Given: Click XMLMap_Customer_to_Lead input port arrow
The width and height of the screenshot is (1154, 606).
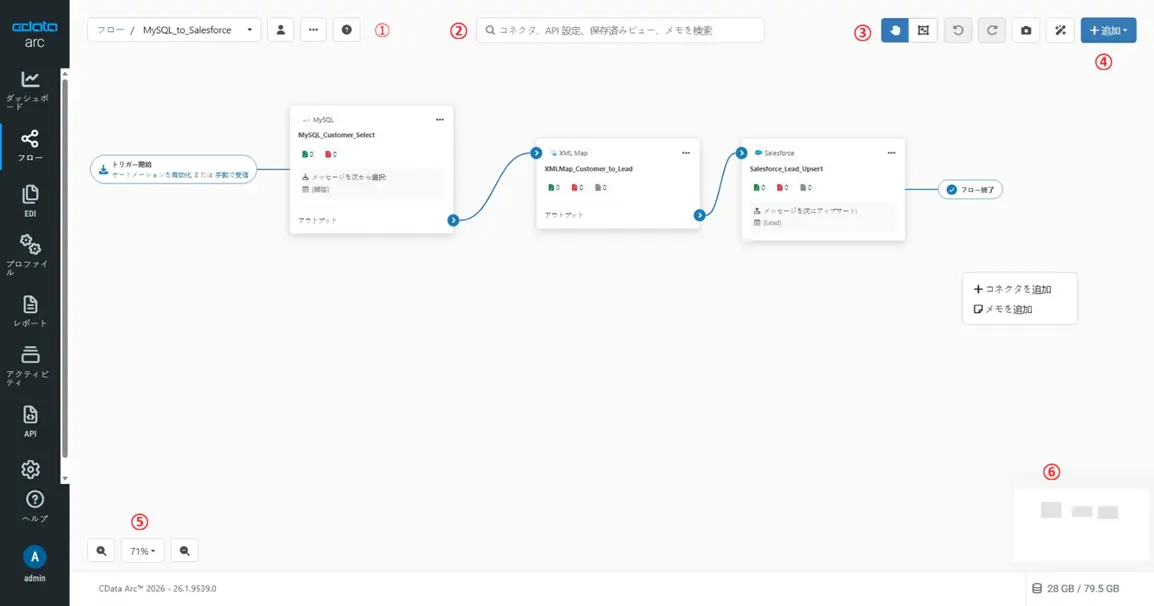Looking at the screenshot, I should (537, 153).
